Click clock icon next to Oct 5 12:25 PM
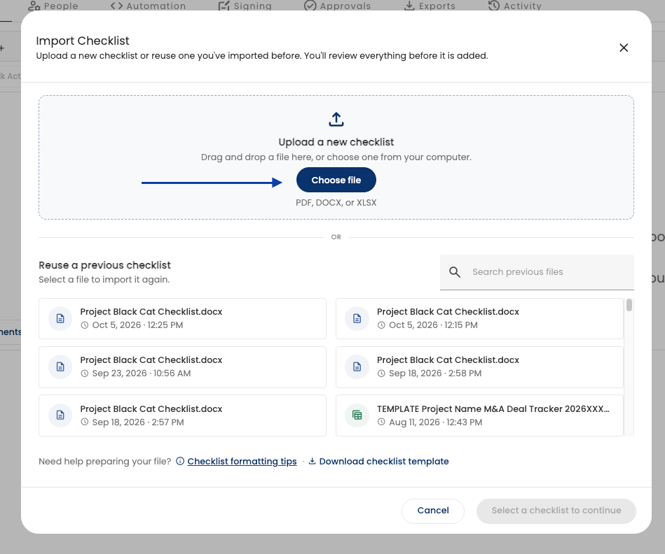 coord(85,325)
